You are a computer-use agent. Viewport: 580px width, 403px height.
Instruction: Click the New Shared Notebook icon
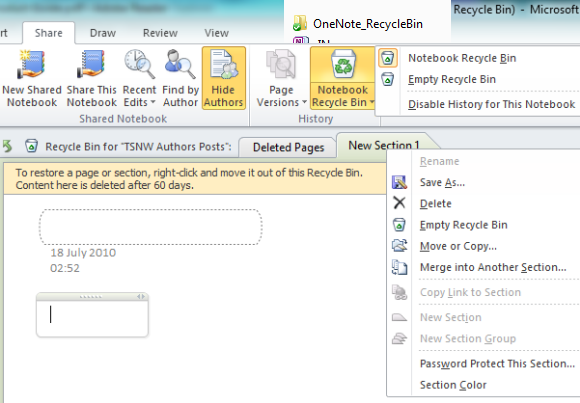tap(31, 64)
